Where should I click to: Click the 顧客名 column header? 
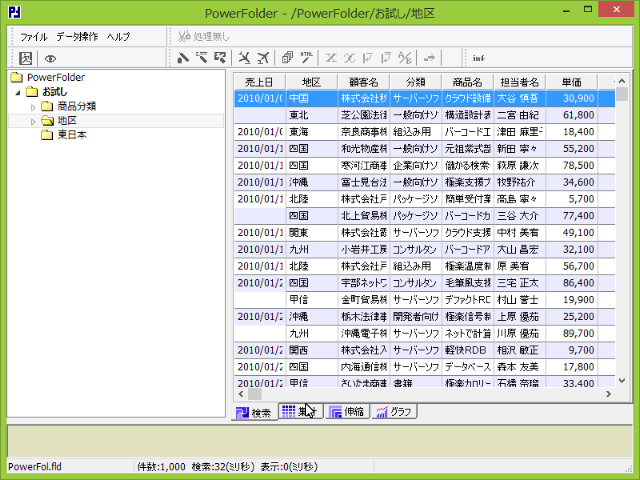[364, 82]
